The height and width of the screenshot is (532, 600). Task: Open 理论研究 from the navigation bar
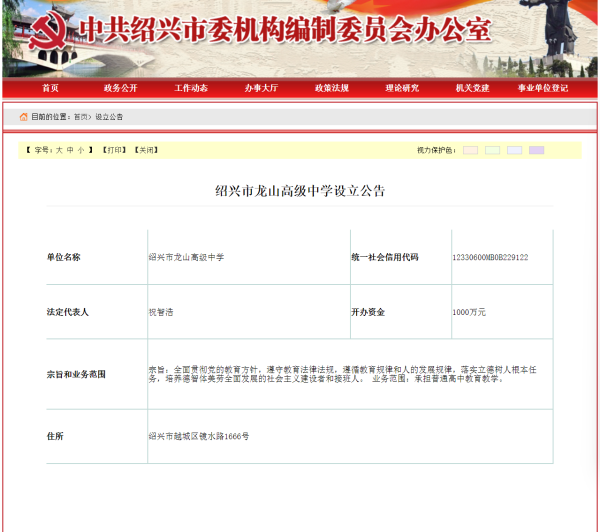point(402,88)
